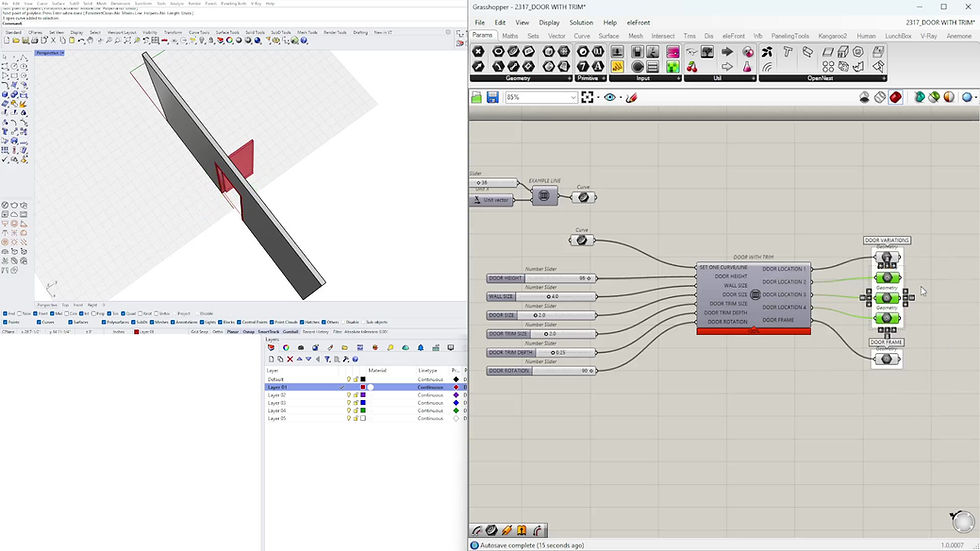Click the eye Named Views icon
The image size is (980, 551).
[609, 97]
